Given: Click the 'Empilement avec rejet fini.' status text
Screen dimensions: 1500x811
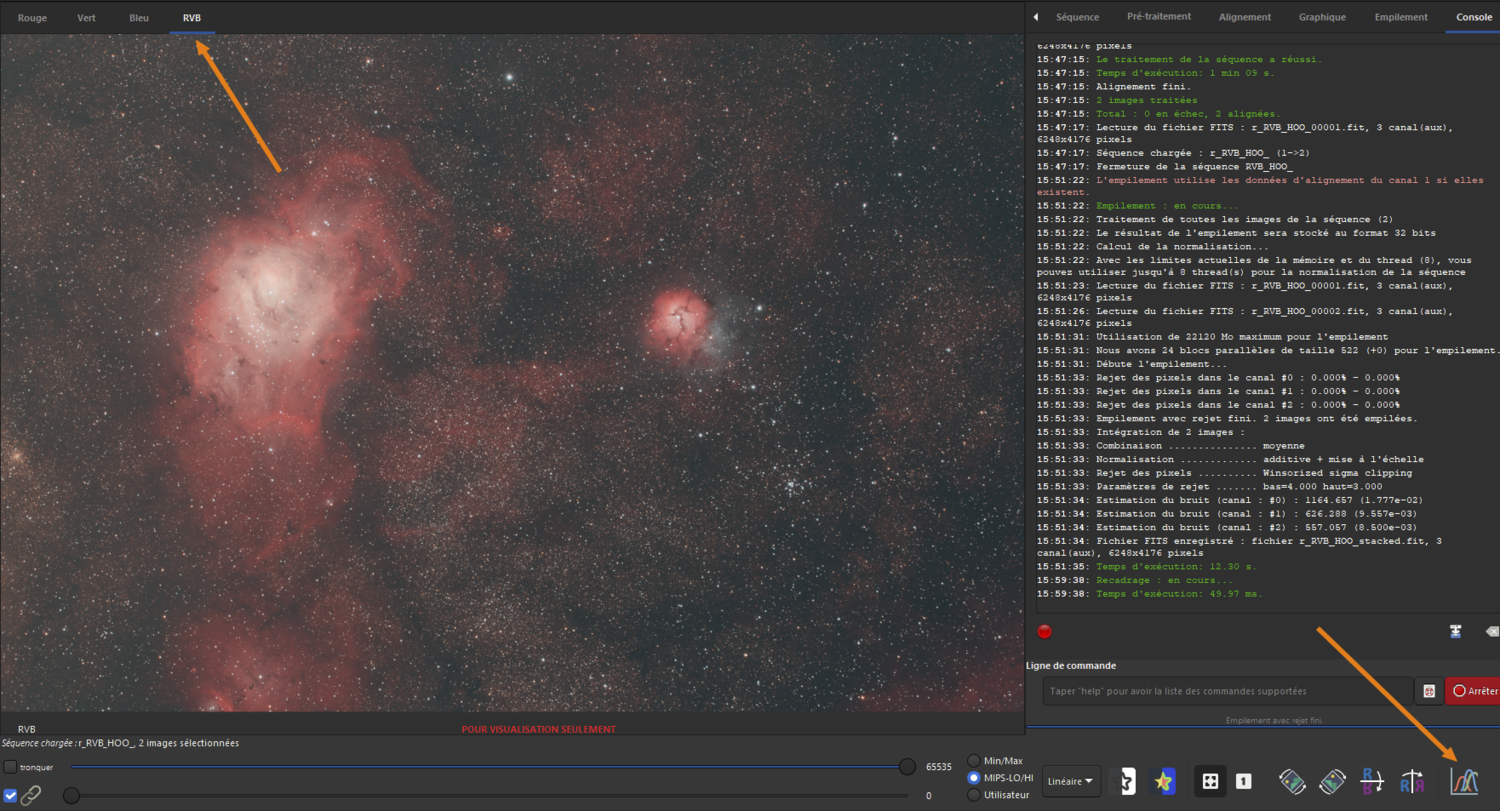Looking at the screenshot, I should coord(1274,720).
